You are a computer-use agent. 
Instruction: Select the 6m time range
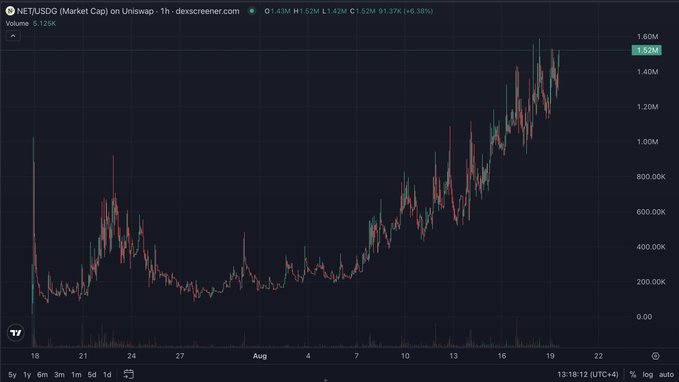point(42,375)
